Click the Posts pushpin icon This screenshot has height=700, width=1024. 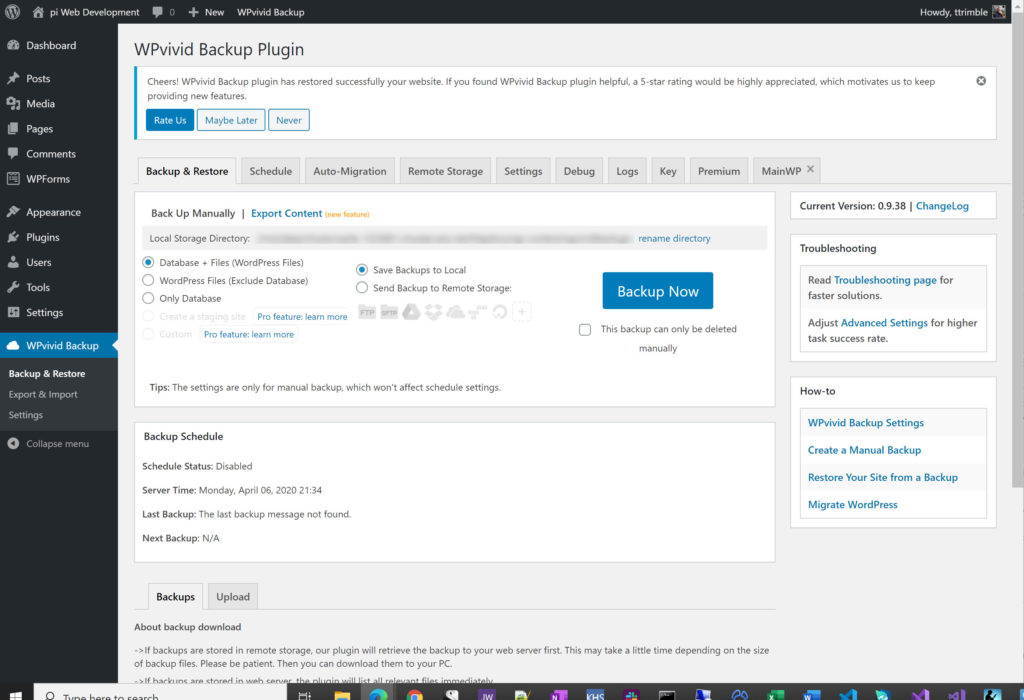pos(13,78)
